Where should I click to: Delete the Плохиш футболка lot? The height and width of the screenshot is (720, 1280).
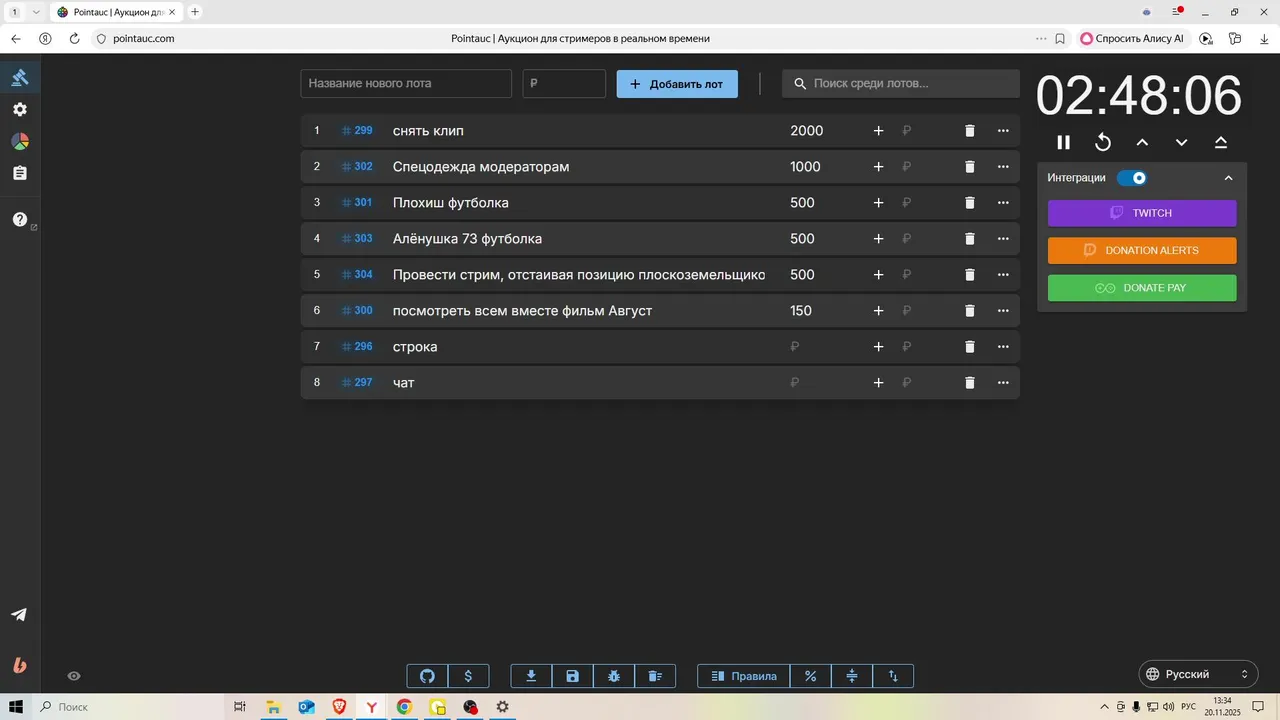969,203
